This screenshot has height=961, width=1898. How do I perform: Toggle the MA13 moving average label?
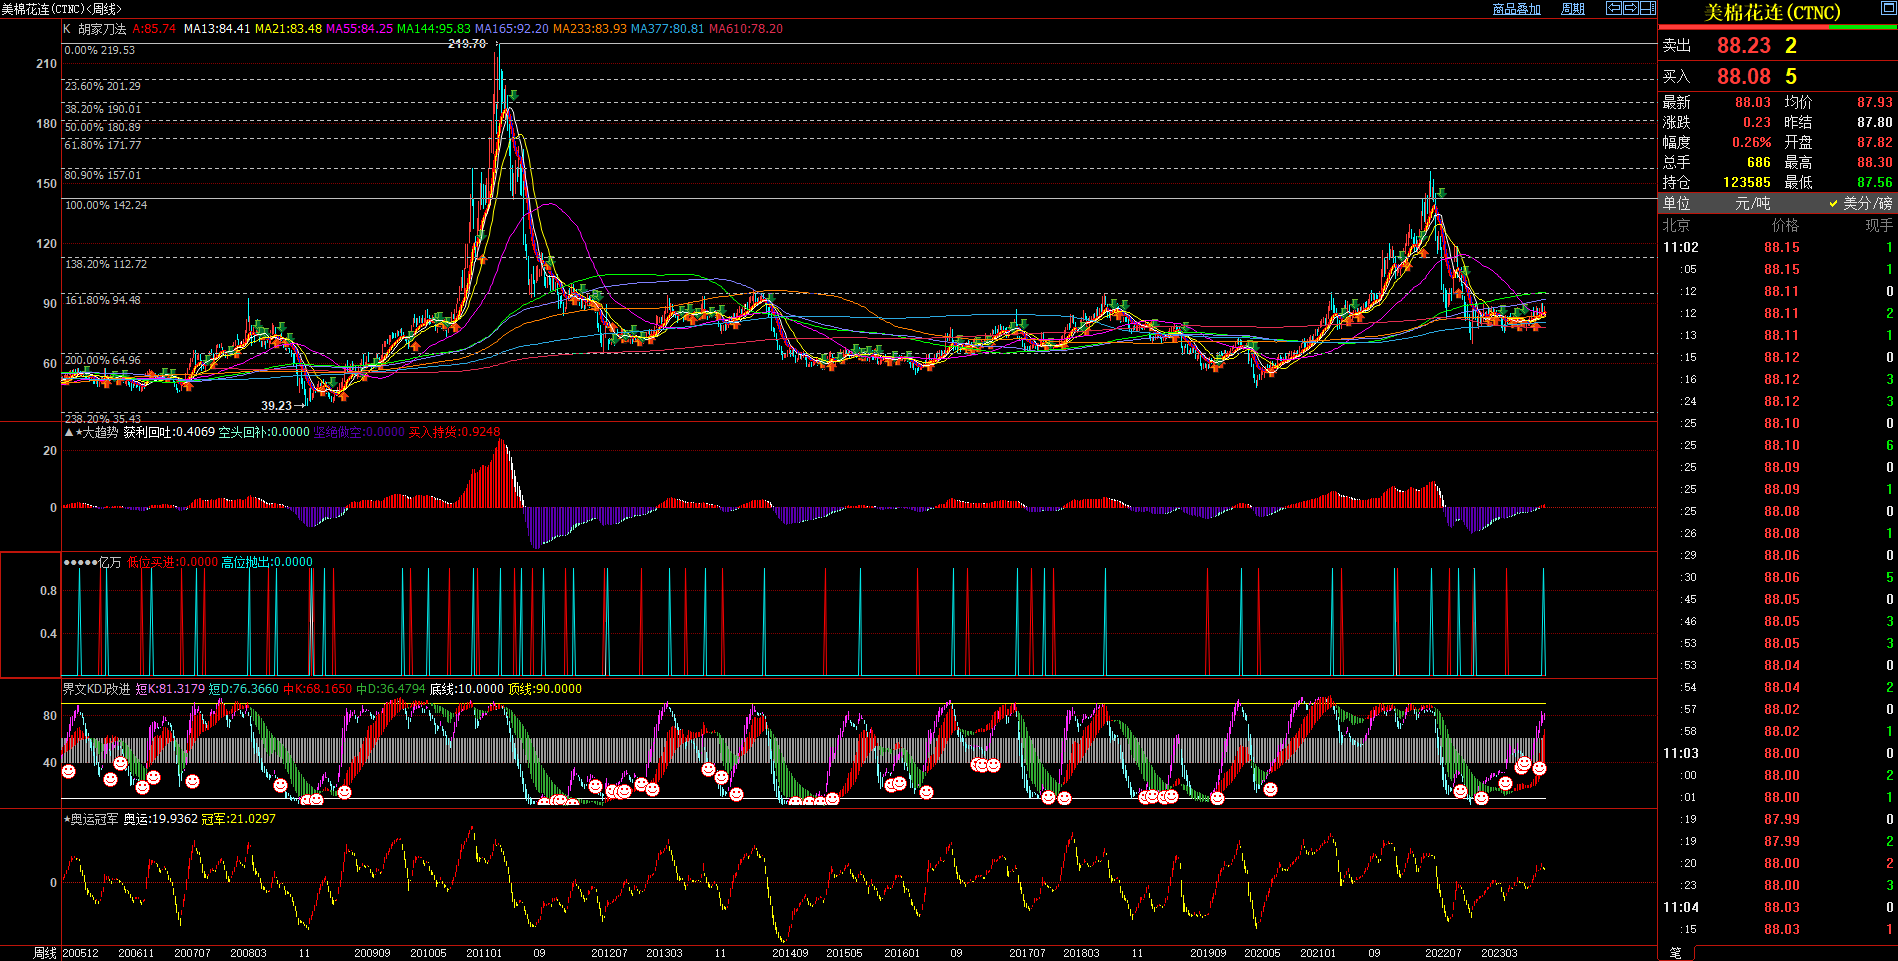(x=216, y=29)
